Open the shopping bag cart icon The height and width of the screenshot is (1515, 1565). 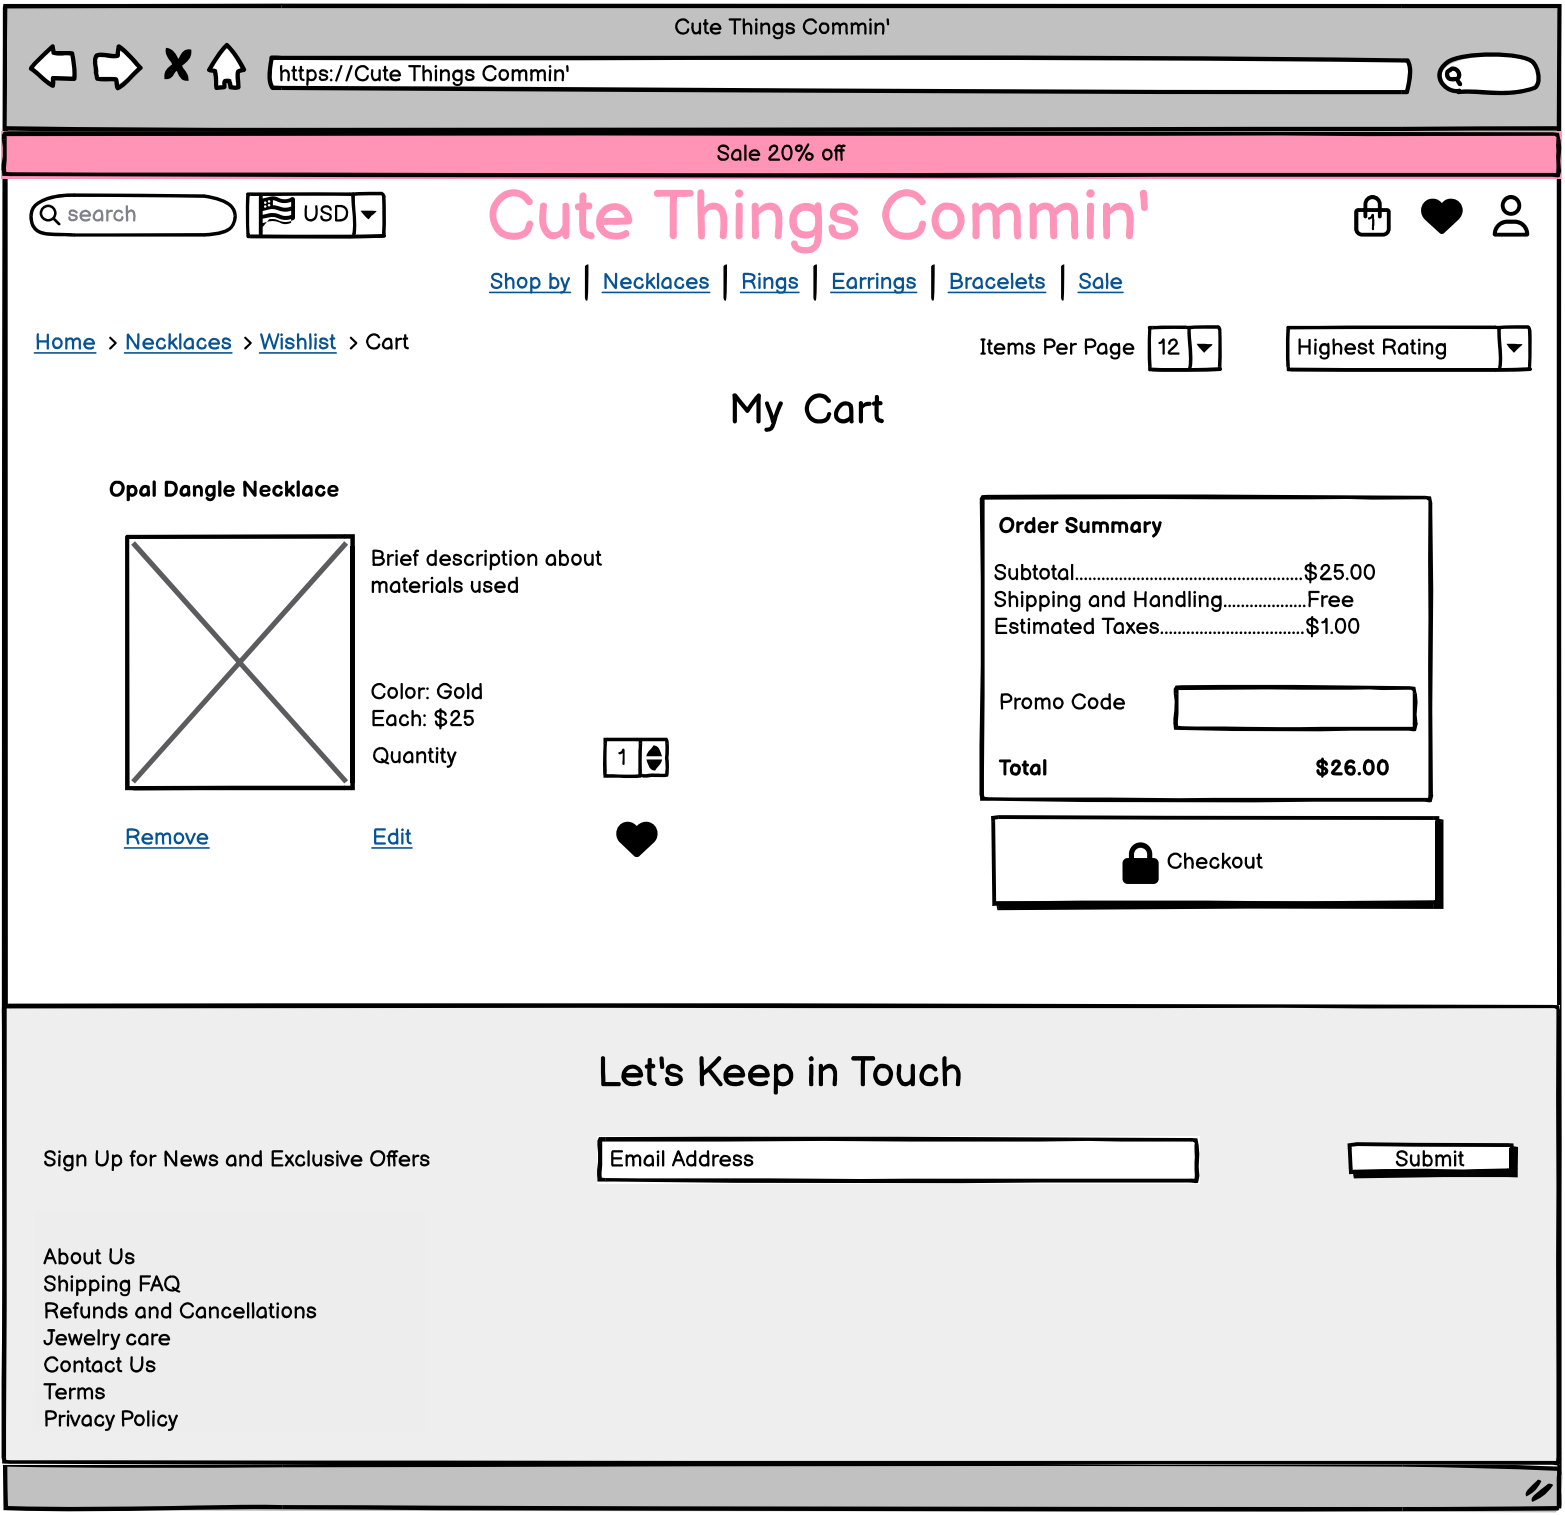pyautogui.click(x=1372, y=216)
